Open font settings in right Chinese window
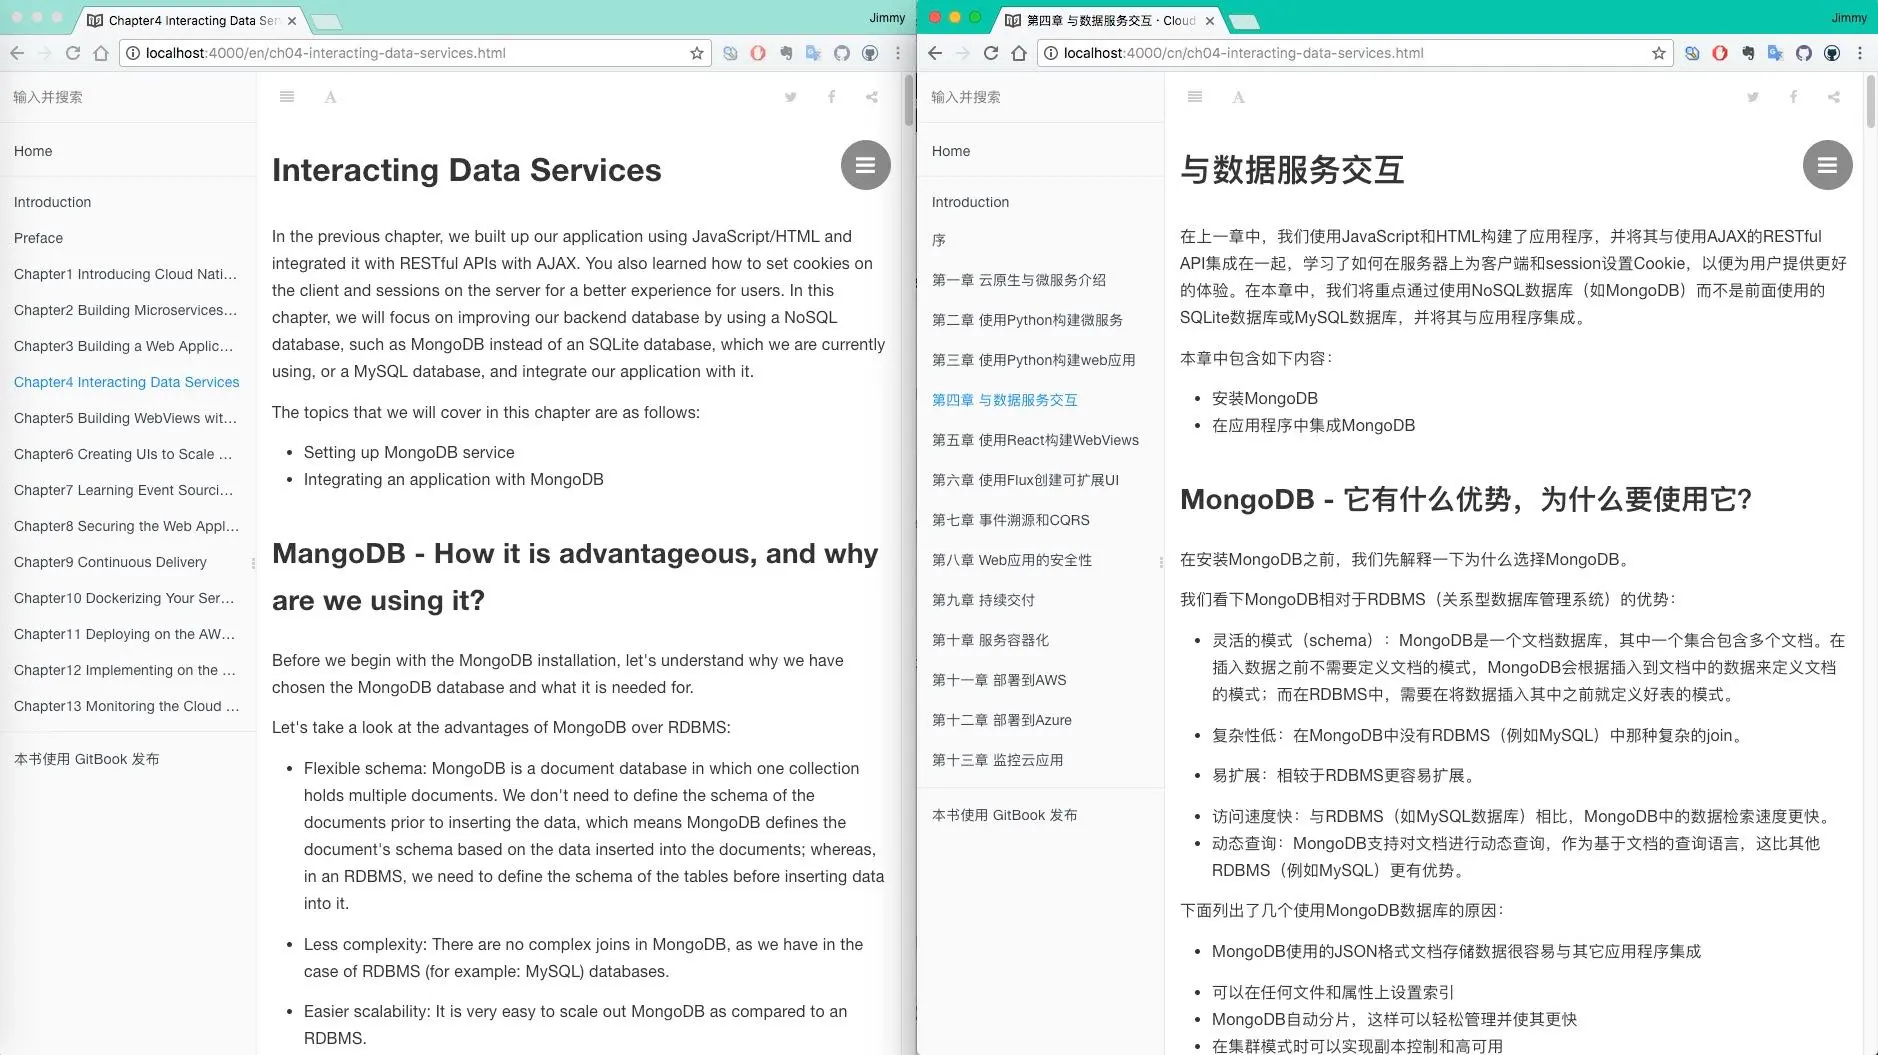This screenshot has width=1878, height=1055. pyautogui.click(x=1239, y=97)
